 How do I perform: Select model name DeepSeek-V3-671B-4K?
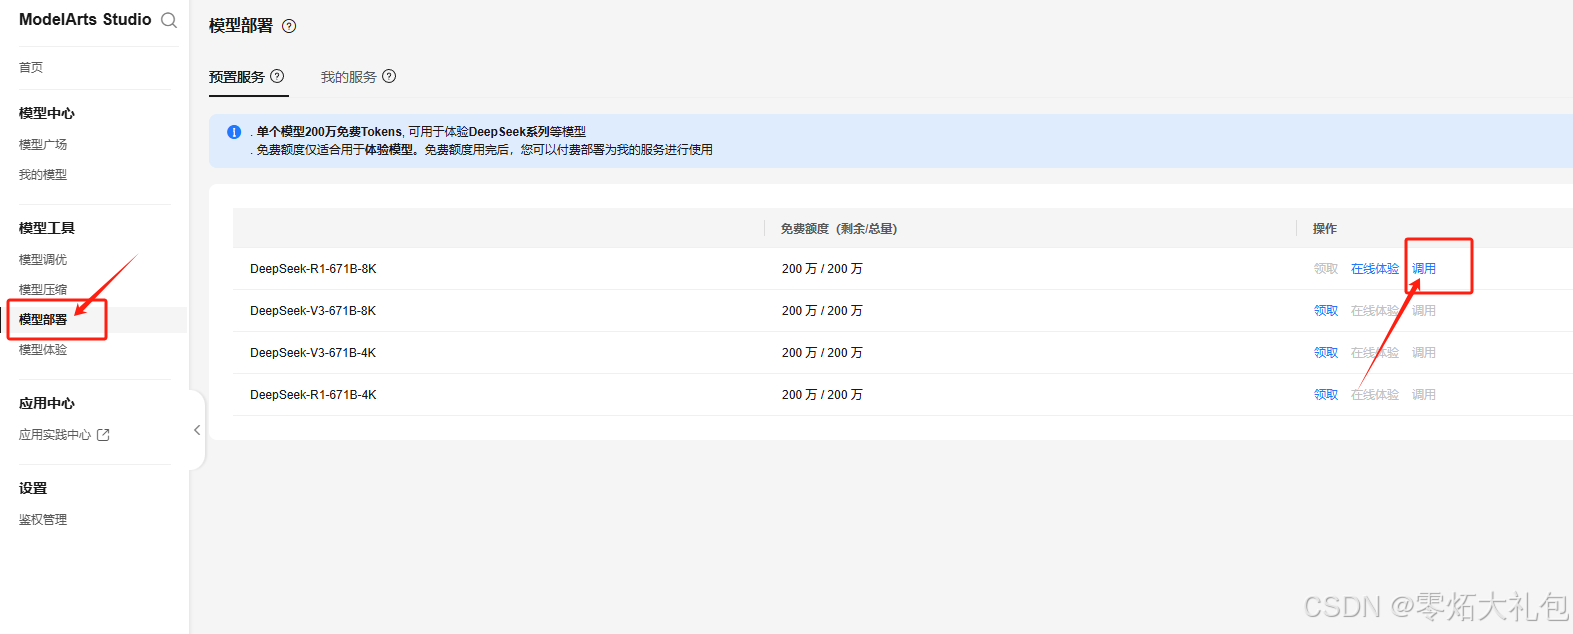pos(313,353)
